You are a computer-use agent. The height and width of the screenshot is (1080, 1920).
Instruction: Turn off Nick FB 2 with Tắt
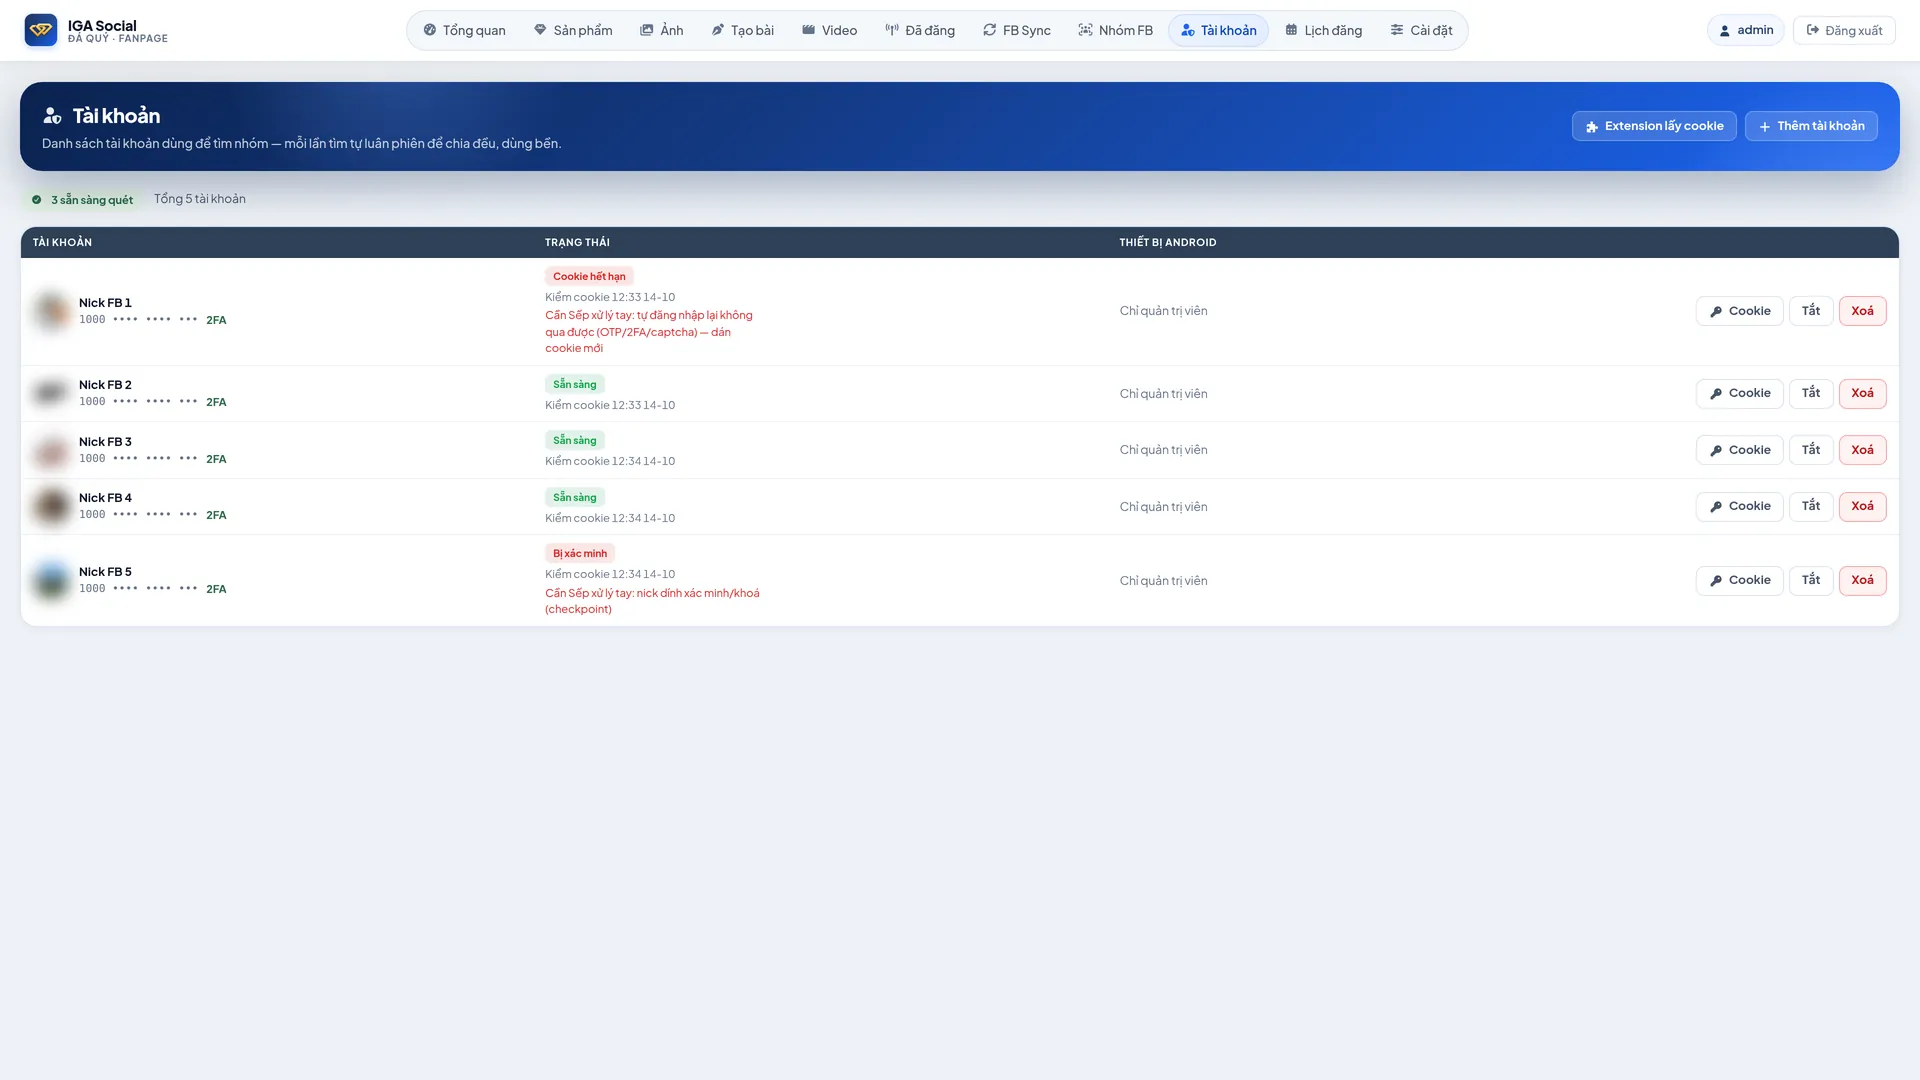click(1811, 393)
